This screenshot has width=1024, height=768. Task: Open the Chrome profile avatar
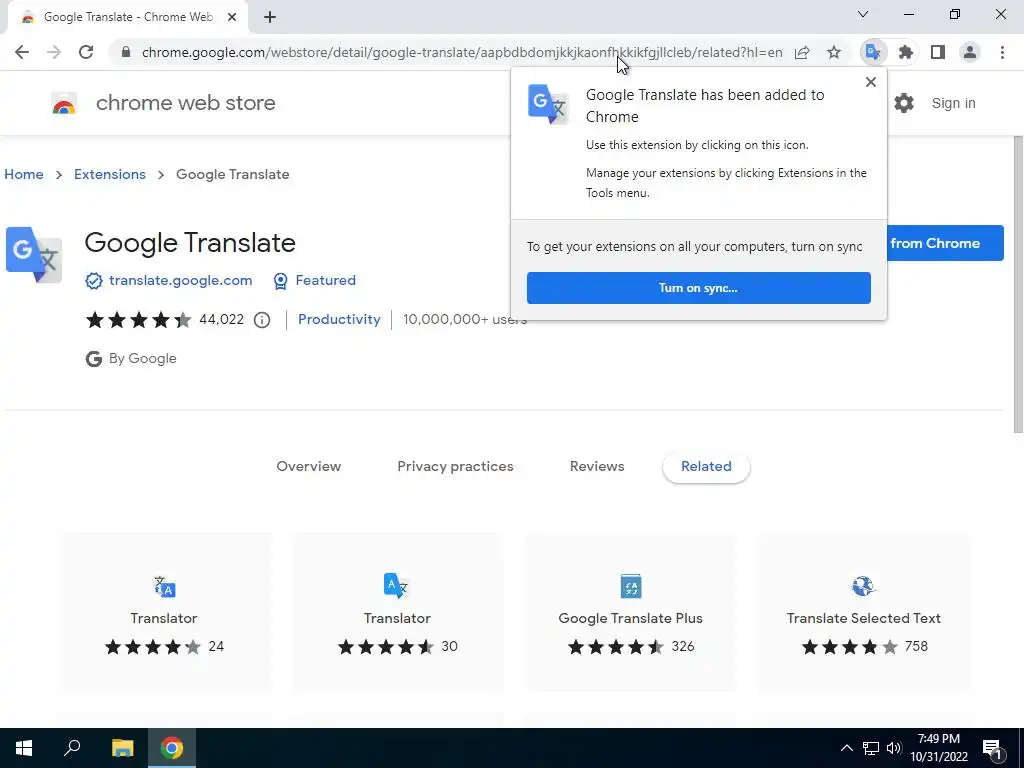(x=970, y=52)
